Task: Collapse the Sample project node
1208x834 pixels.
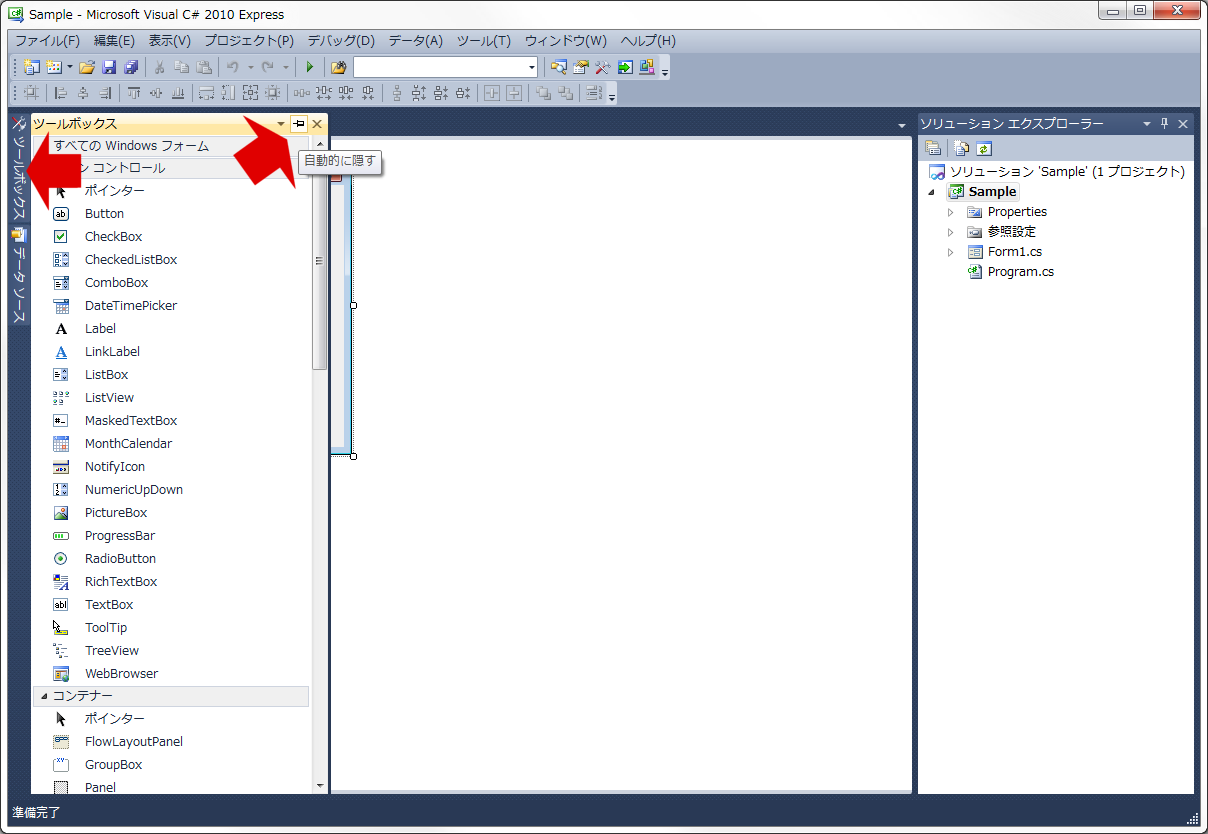Action: [933, 192]
